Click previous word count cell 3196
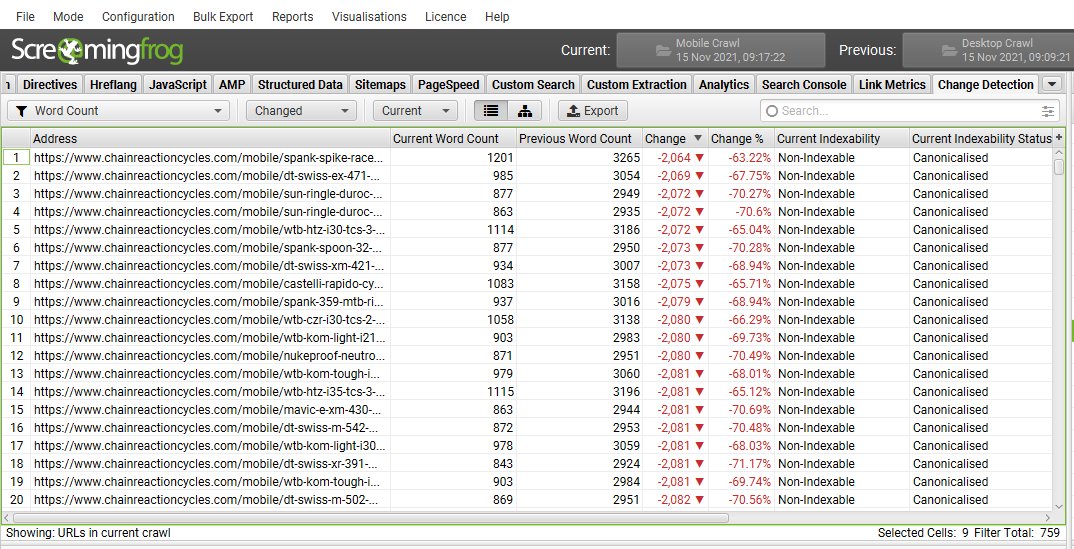 579,392
